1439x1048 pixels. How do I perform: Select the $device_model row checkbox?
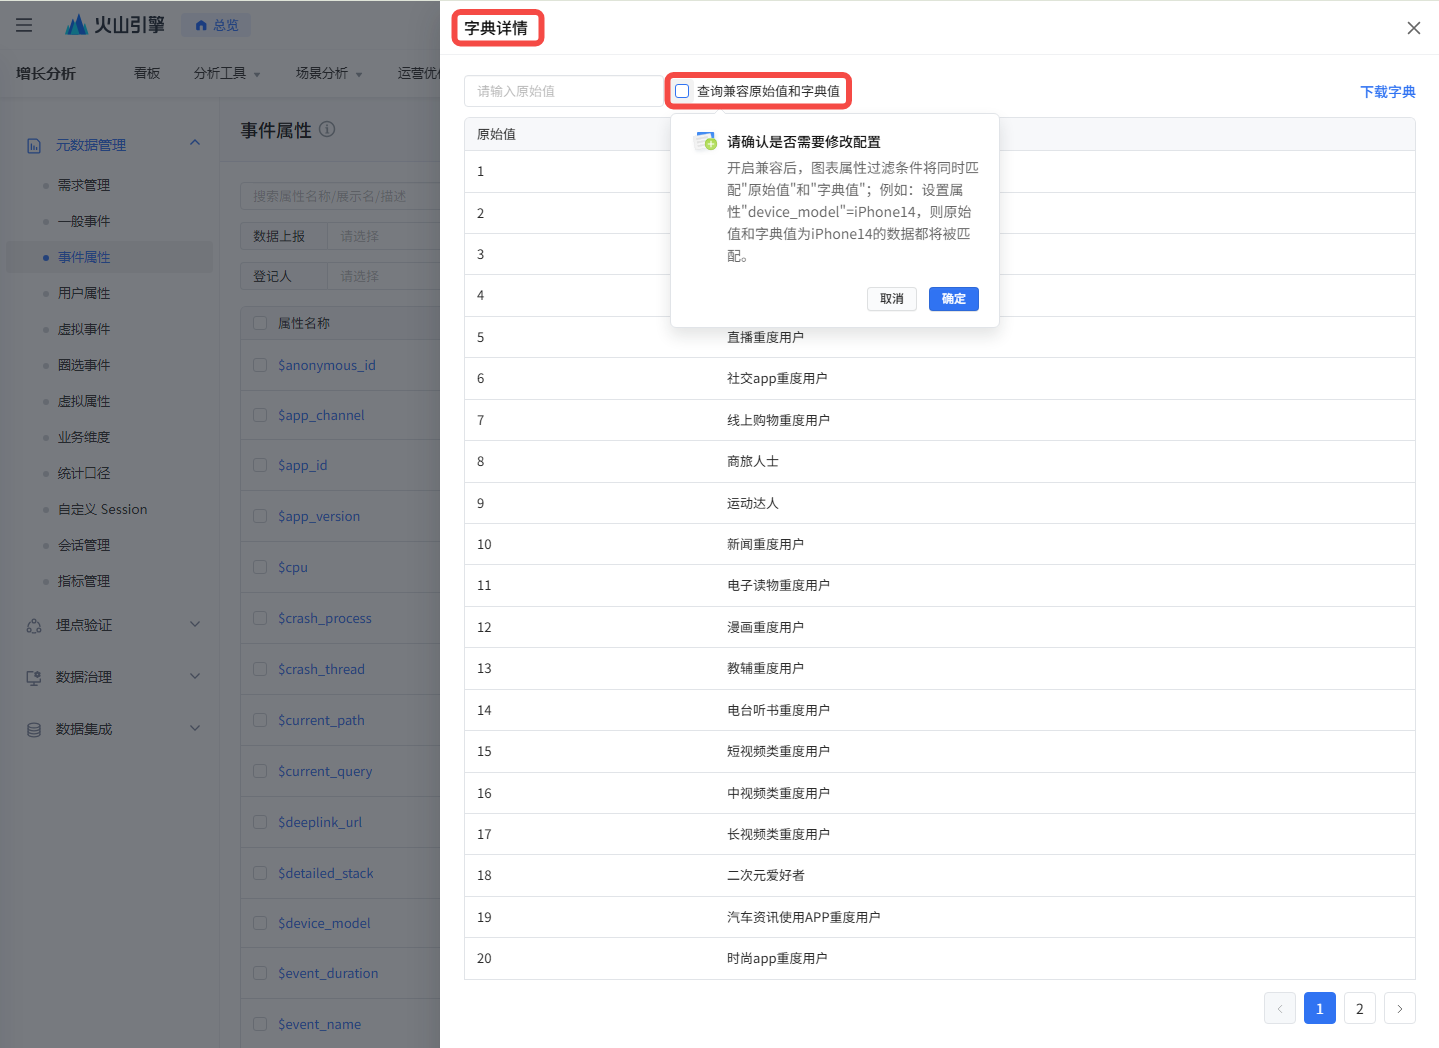260,923
